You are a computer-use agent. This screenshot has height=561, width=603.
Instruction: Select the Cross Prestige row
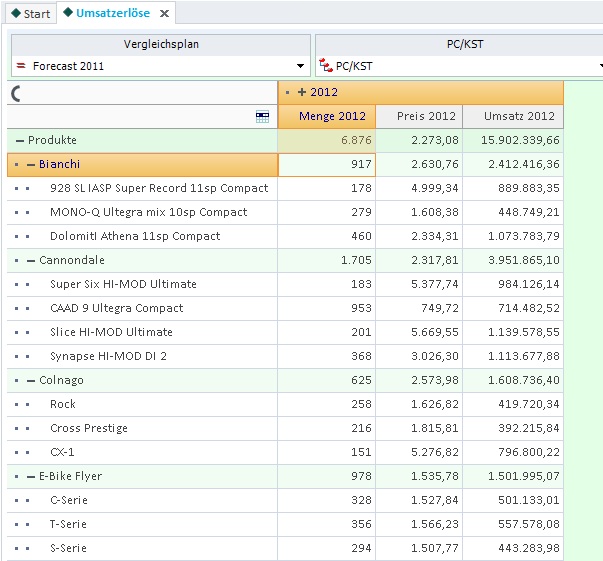click(x=142, y=428)
